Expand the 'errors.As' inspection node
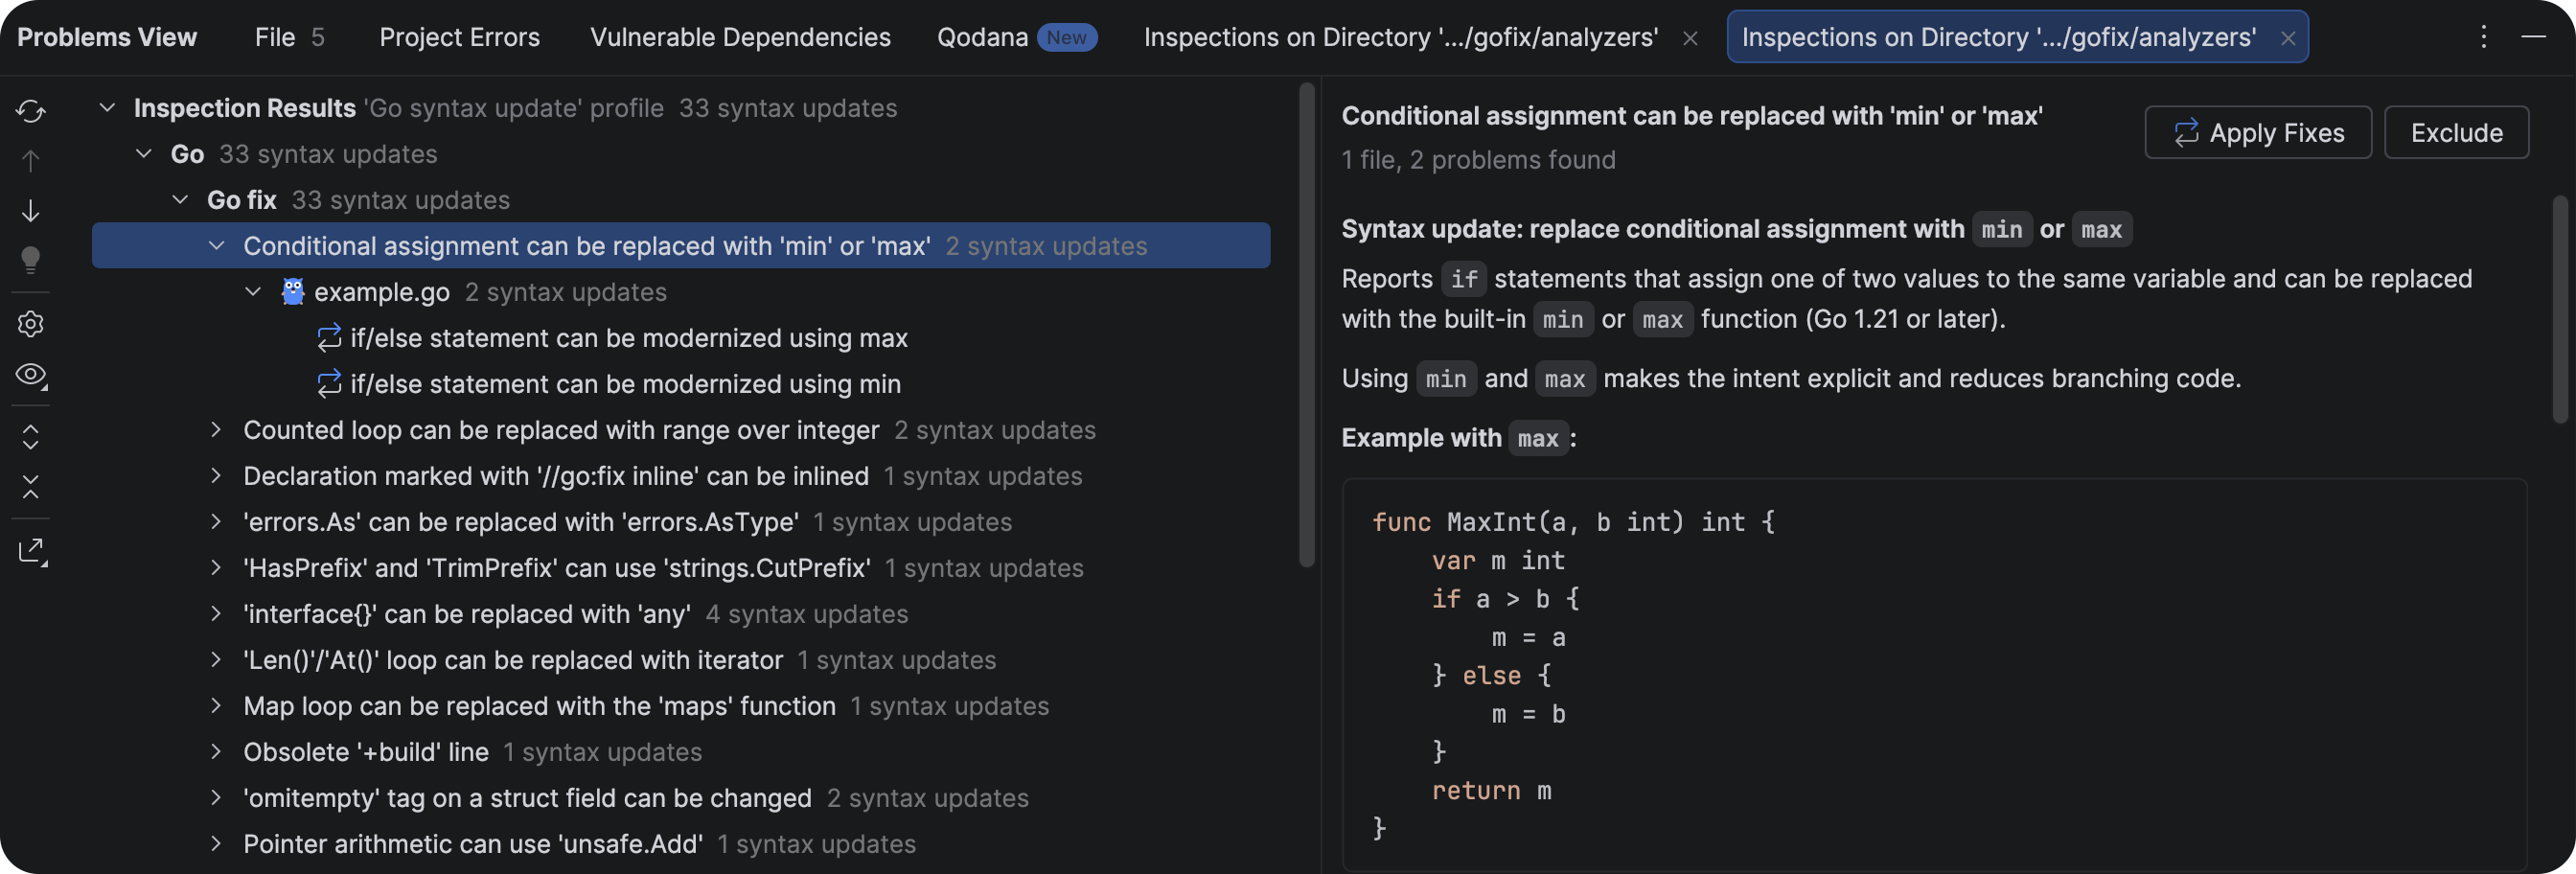2576x874 pixels. (x=216, y=522)
